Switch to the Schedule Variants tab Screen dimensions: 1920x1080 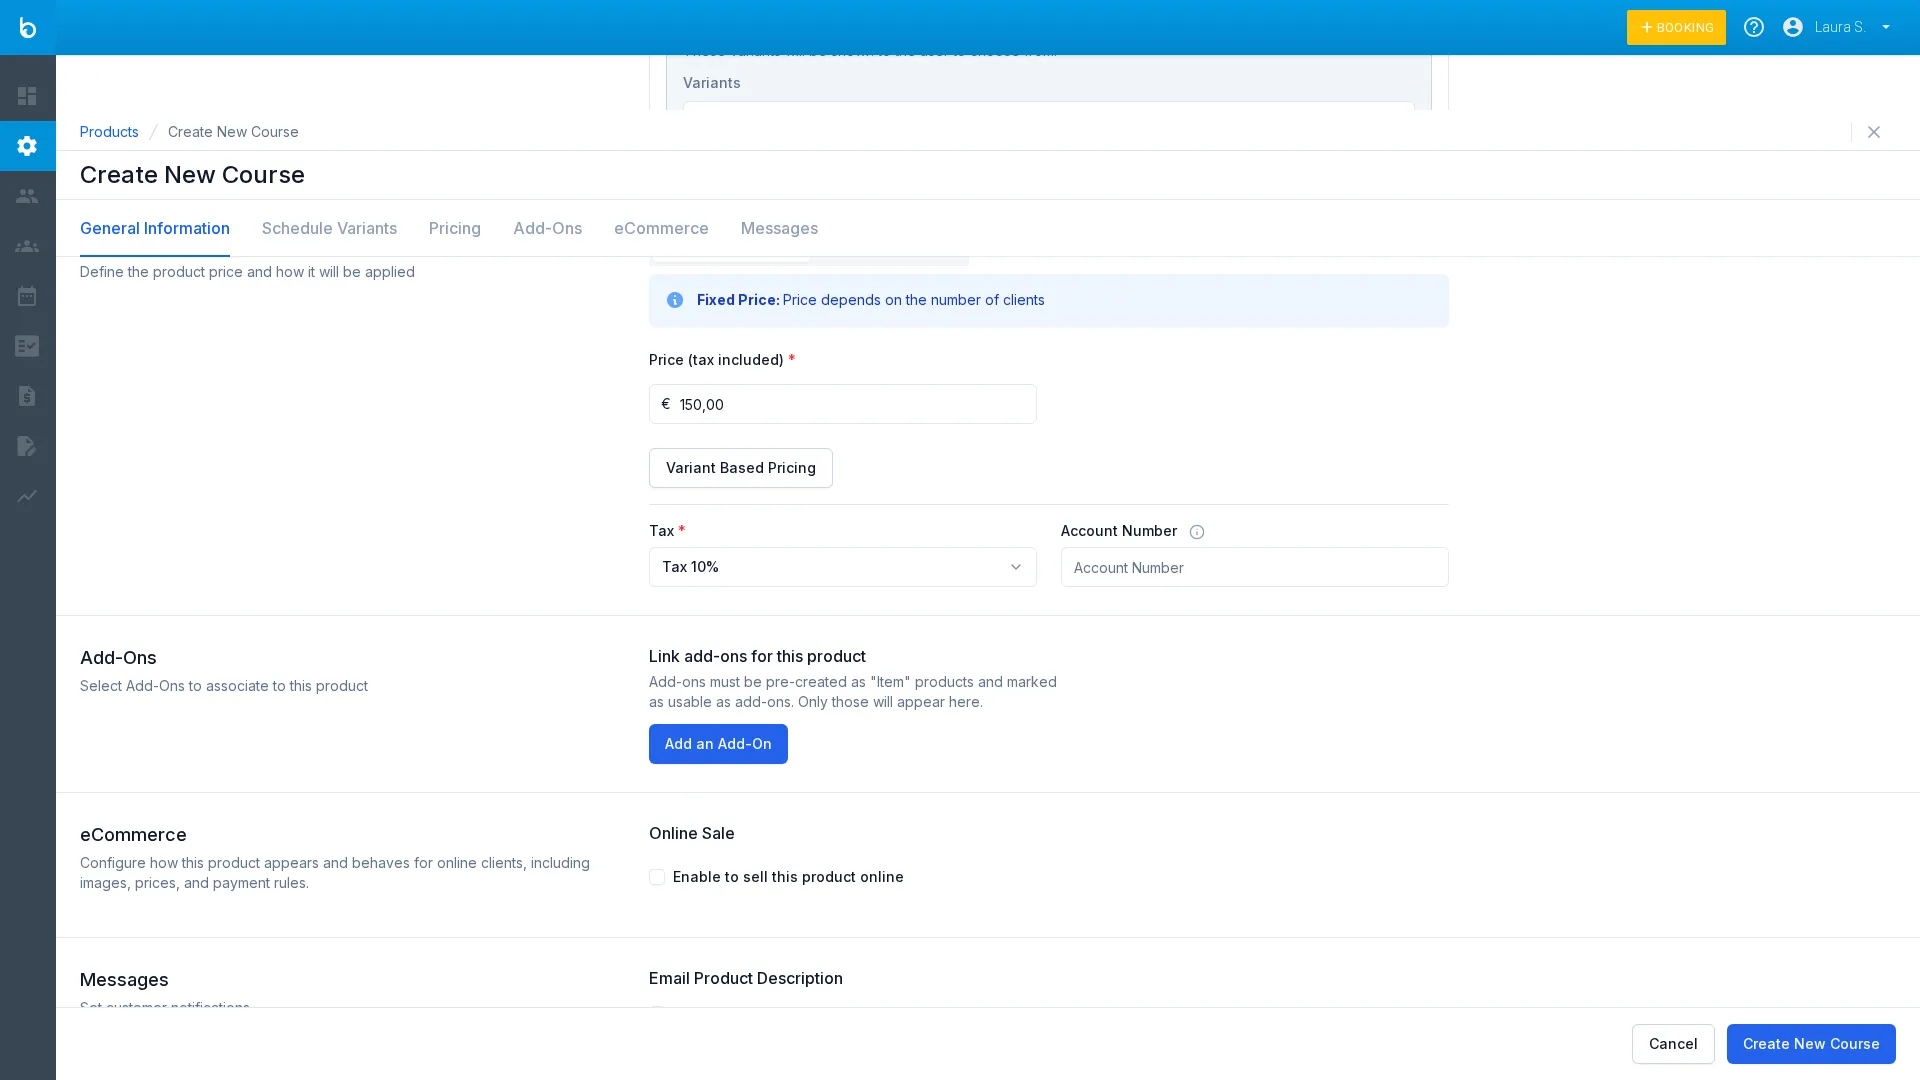point(329,228)
